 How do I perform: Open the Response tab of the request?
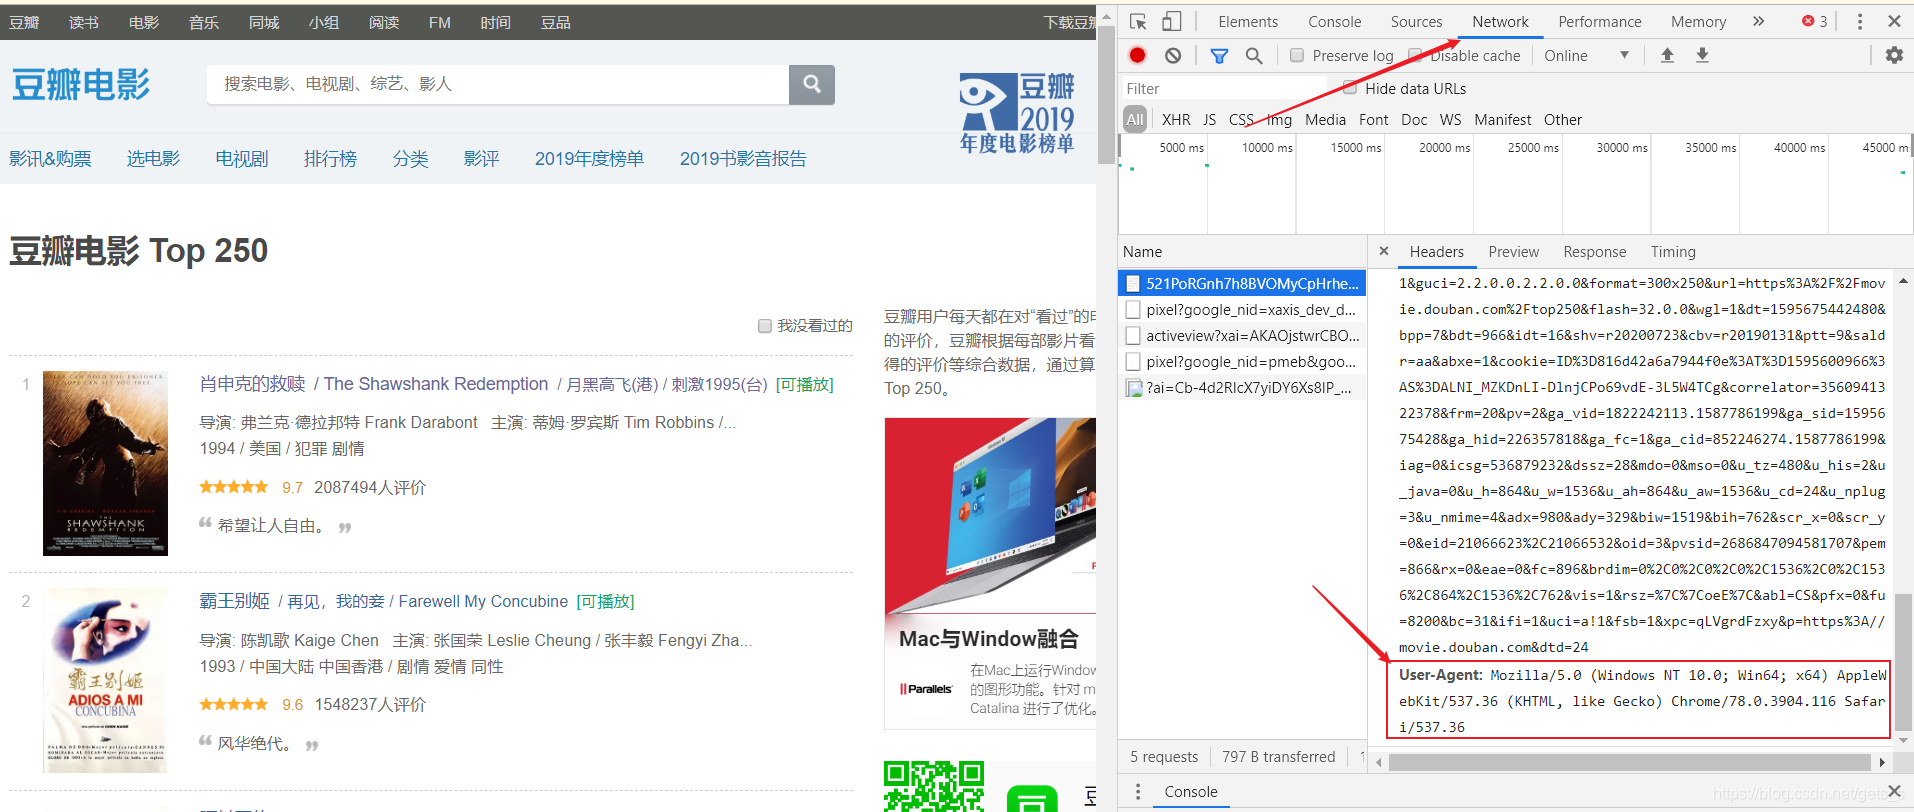coord(1595,251)
